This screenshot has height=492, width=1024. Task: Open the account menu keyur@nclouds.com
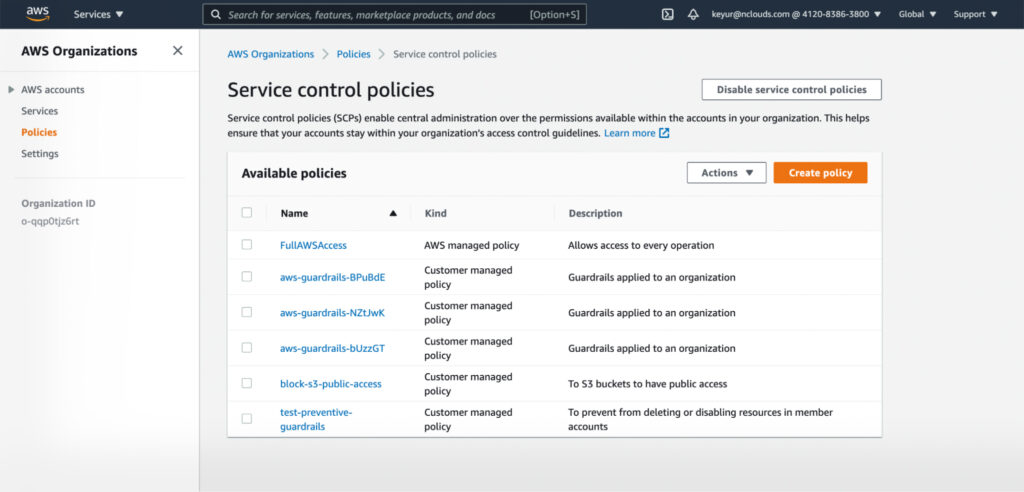[x=795, y=14]
